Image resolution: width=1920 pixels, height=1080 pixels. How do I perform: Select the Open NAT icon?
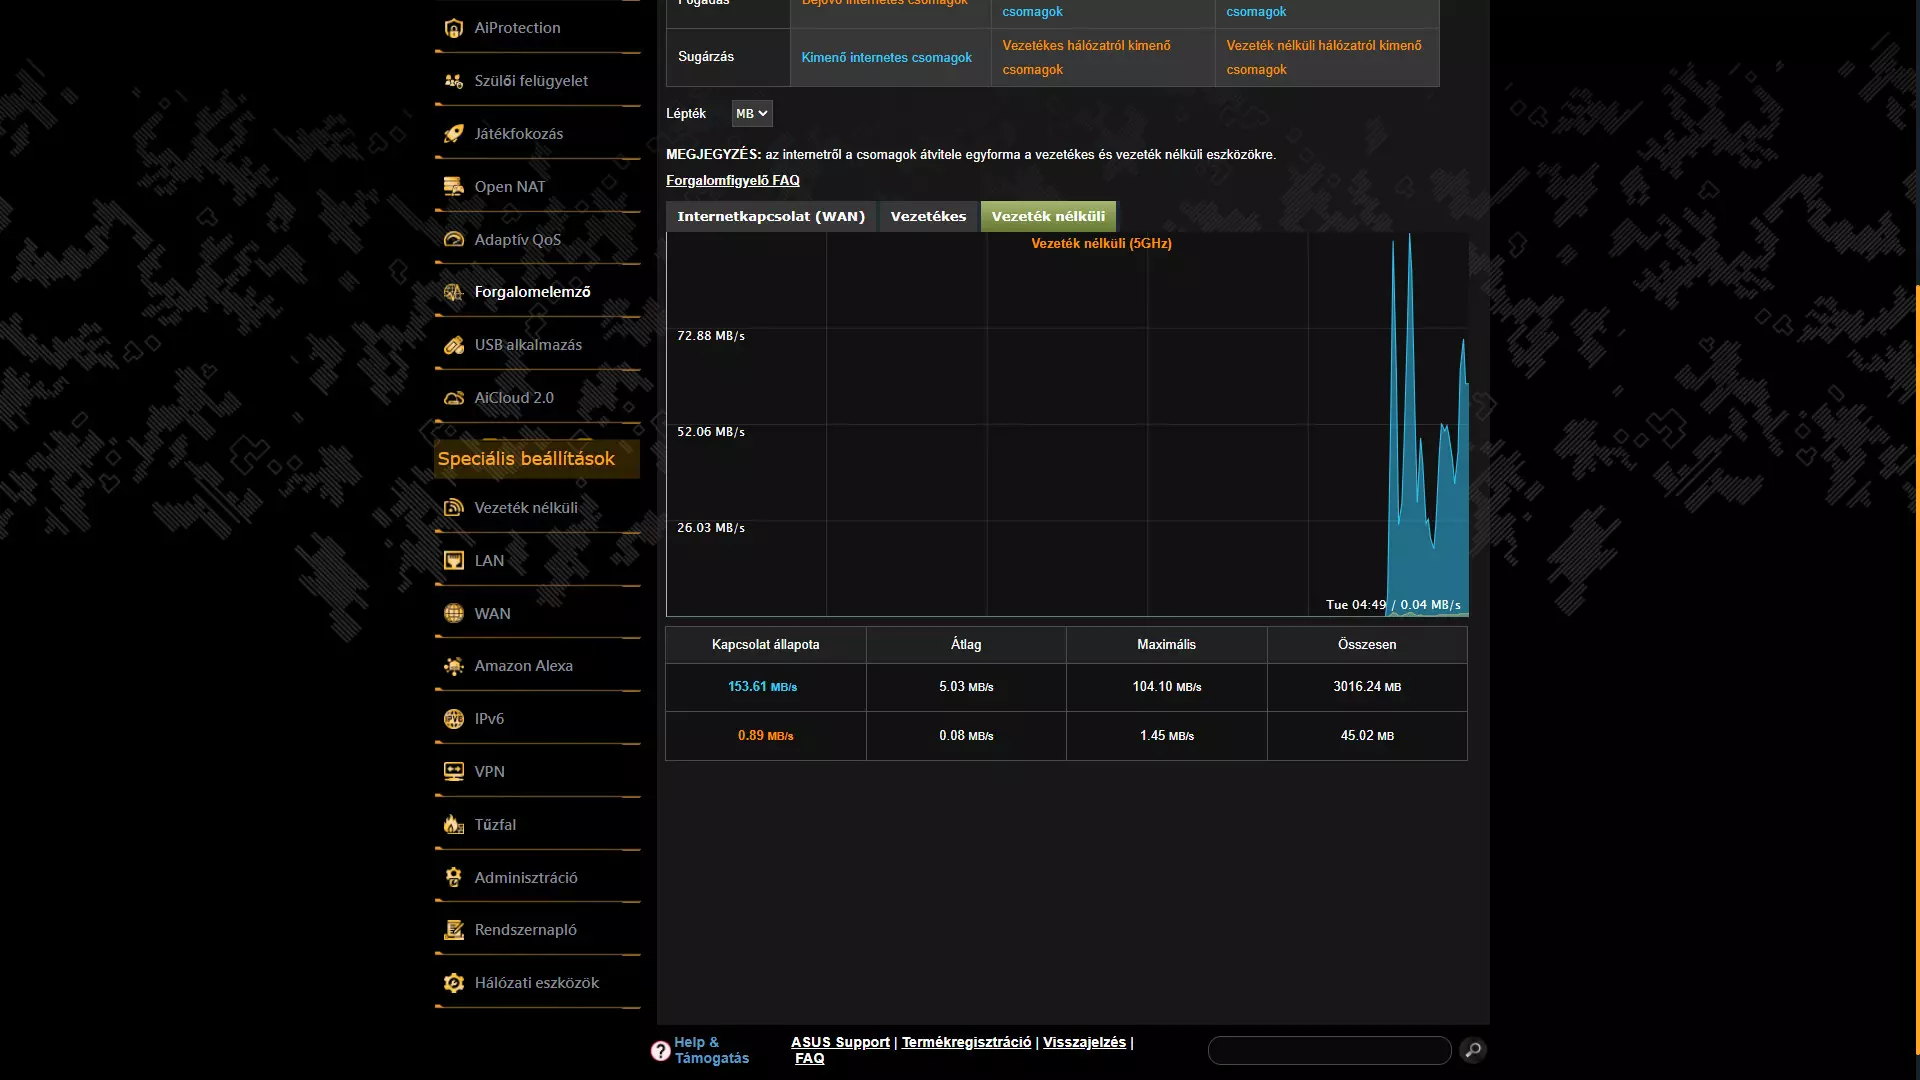point(453,187)
